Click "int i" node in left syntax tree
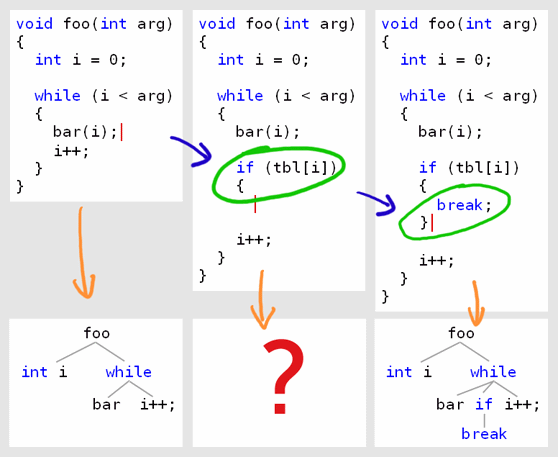The height and width of the screenshot is (457, 558). point(44,372)
